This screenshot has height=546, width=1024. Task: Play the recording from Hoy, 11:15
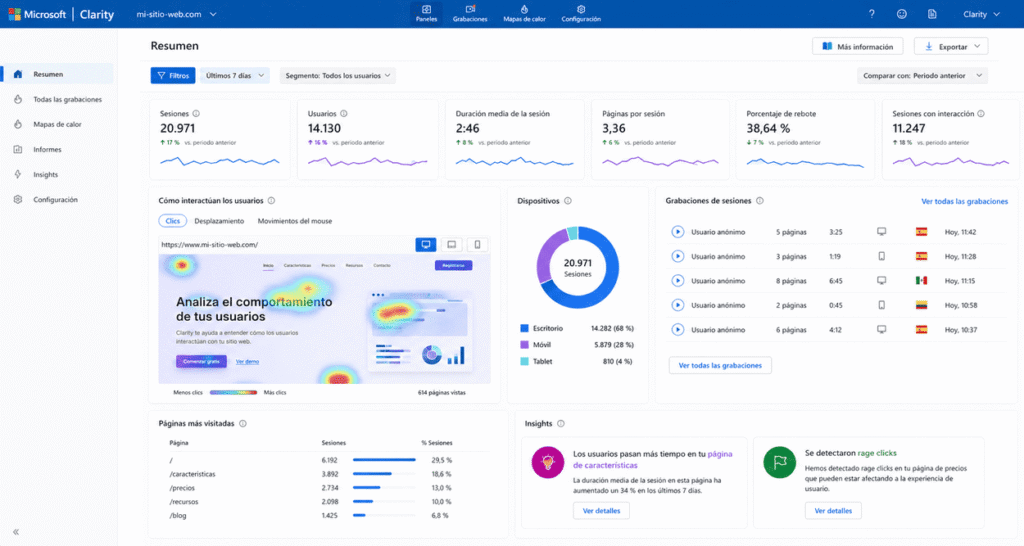pos(677,281)
